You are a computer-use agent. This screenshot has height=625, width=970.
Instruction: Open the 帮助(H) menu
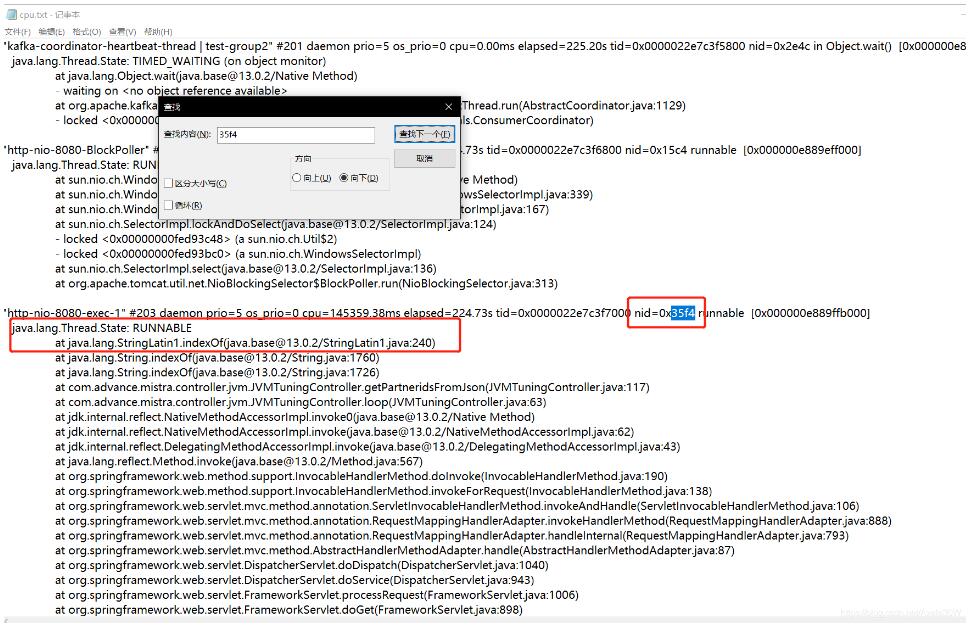click(x=158, y=32)
